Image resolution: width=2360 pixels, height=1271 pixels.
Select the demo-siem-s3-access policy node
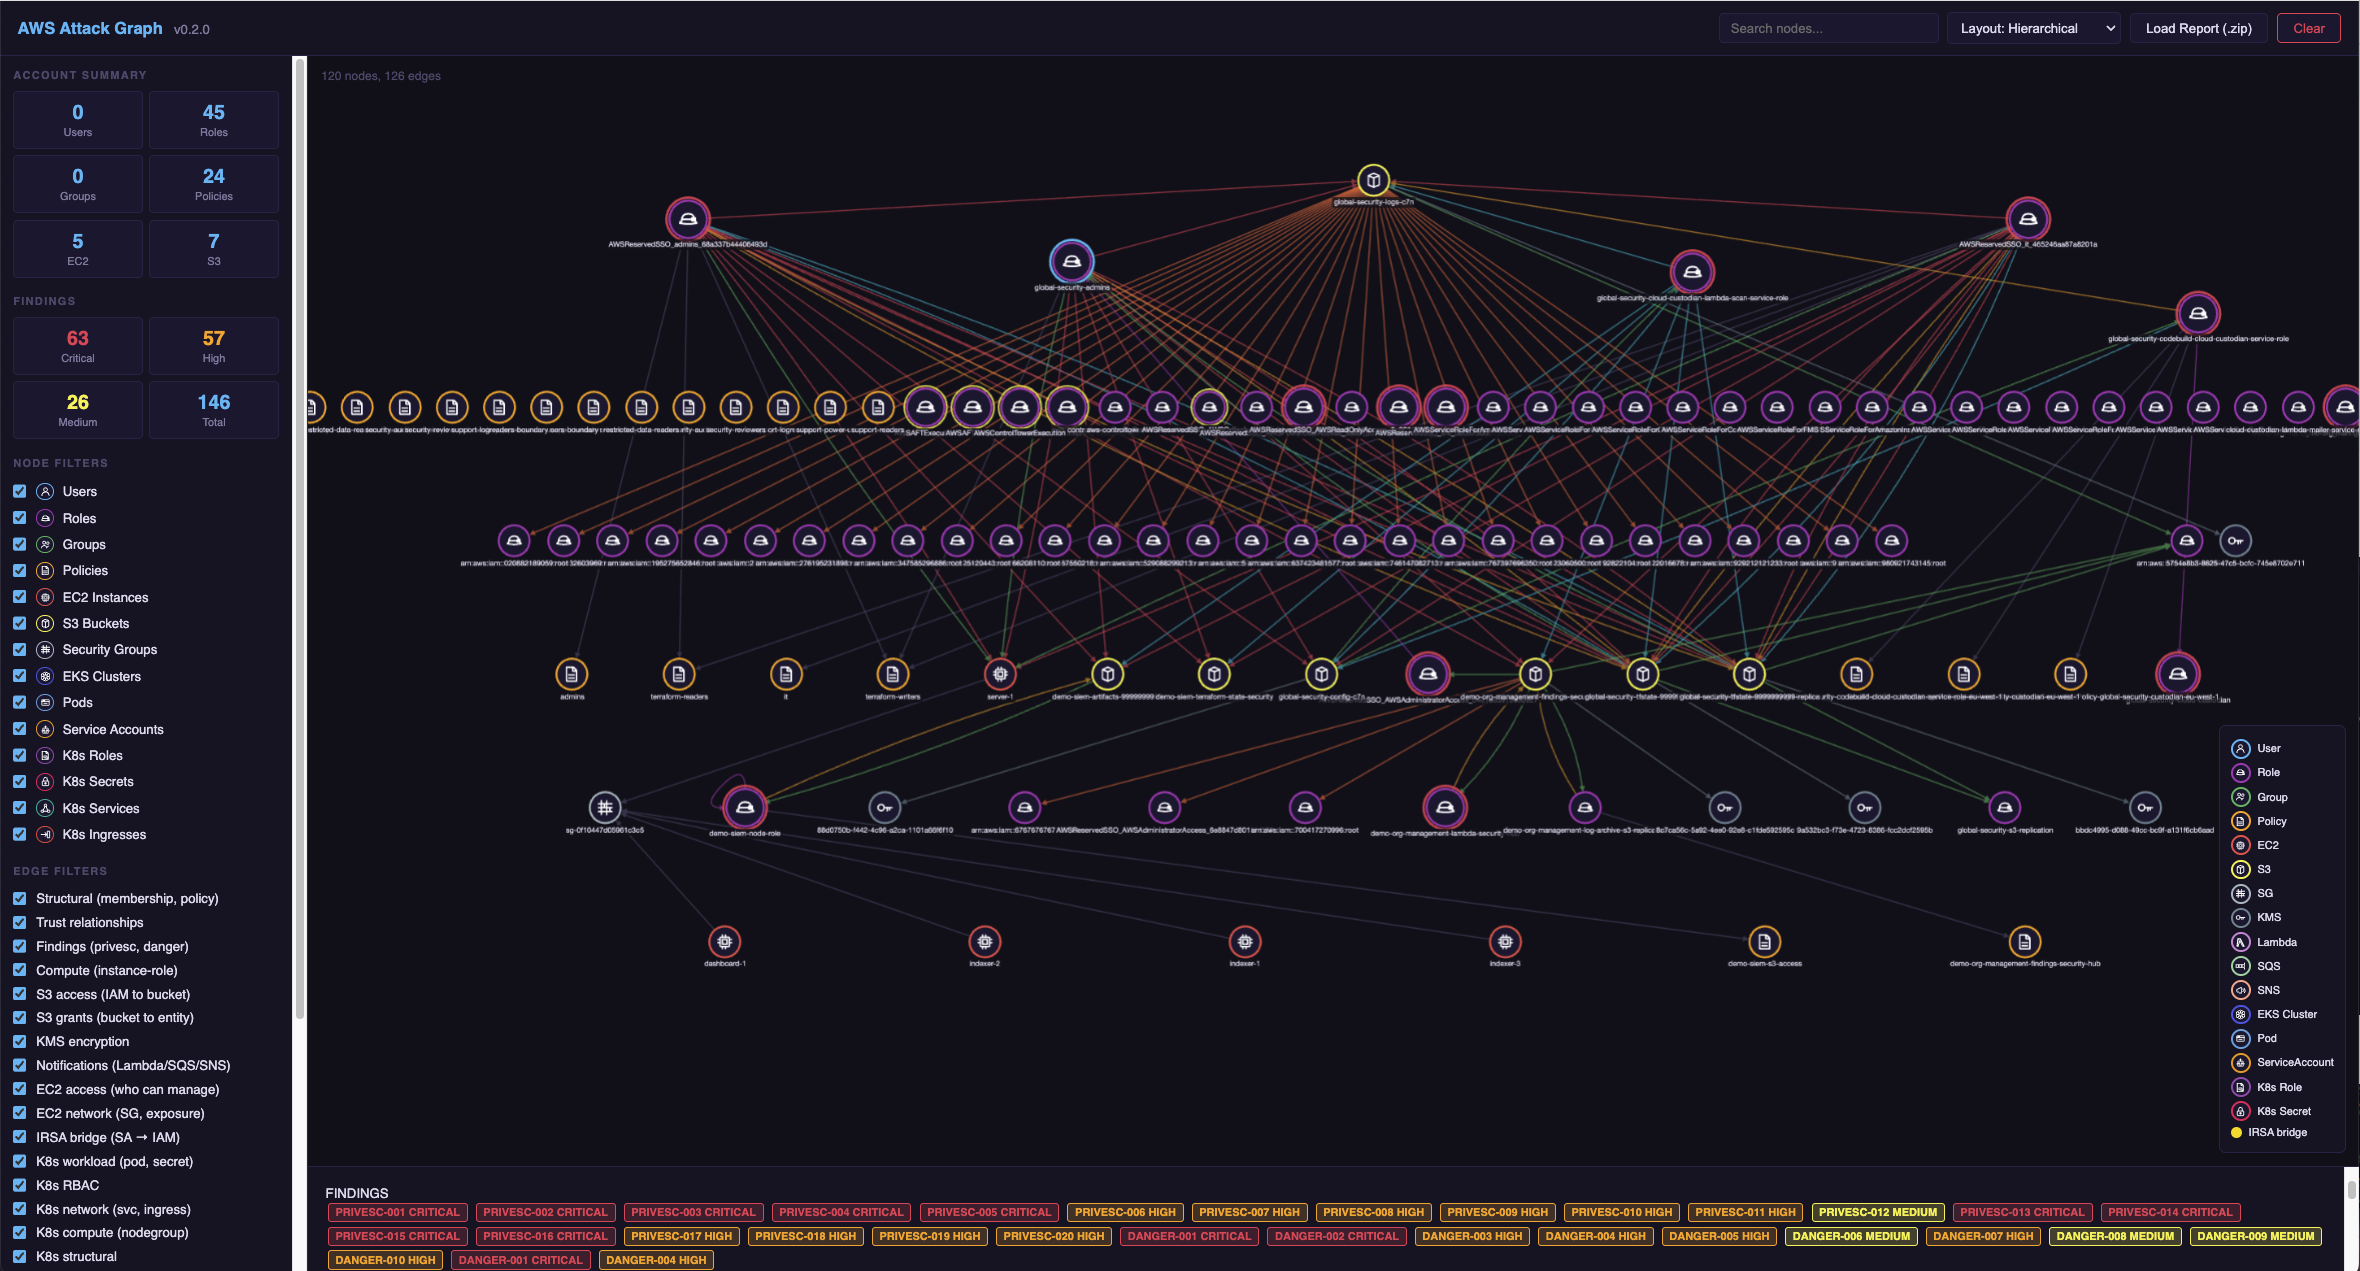[x=1764, y=942]
